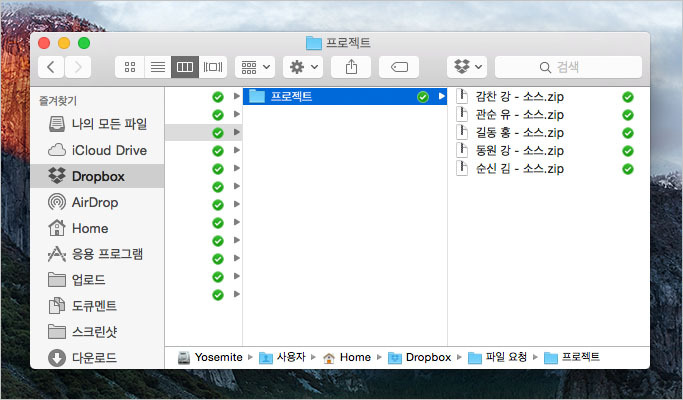Click Dropbox in the path bar
Viewport: 683px width, 400px height.
[419, 357]
